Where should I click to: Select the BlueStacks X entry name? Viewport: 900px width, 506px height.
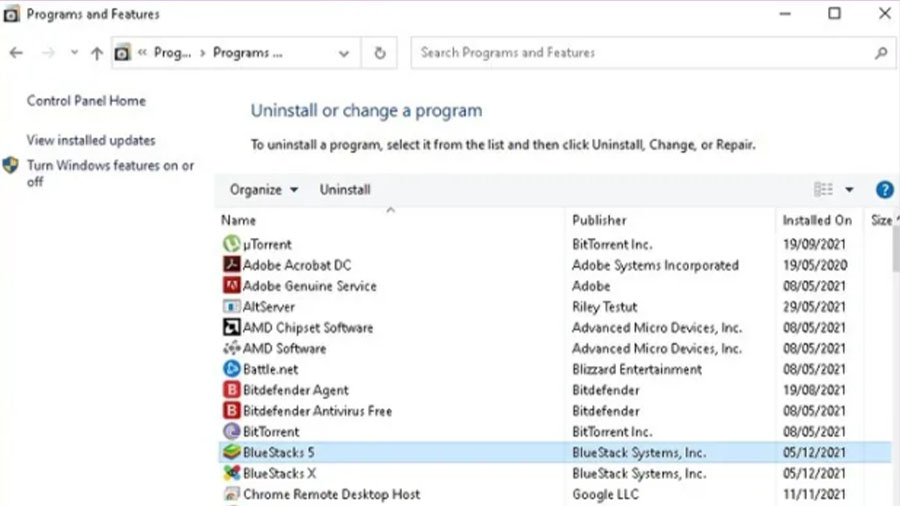[280, 473]
